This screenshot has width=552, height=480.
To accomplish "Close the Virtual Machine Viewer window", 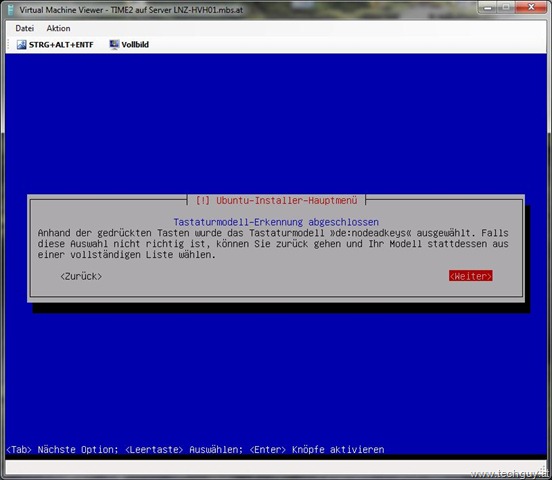I will (x=531, y=7).
